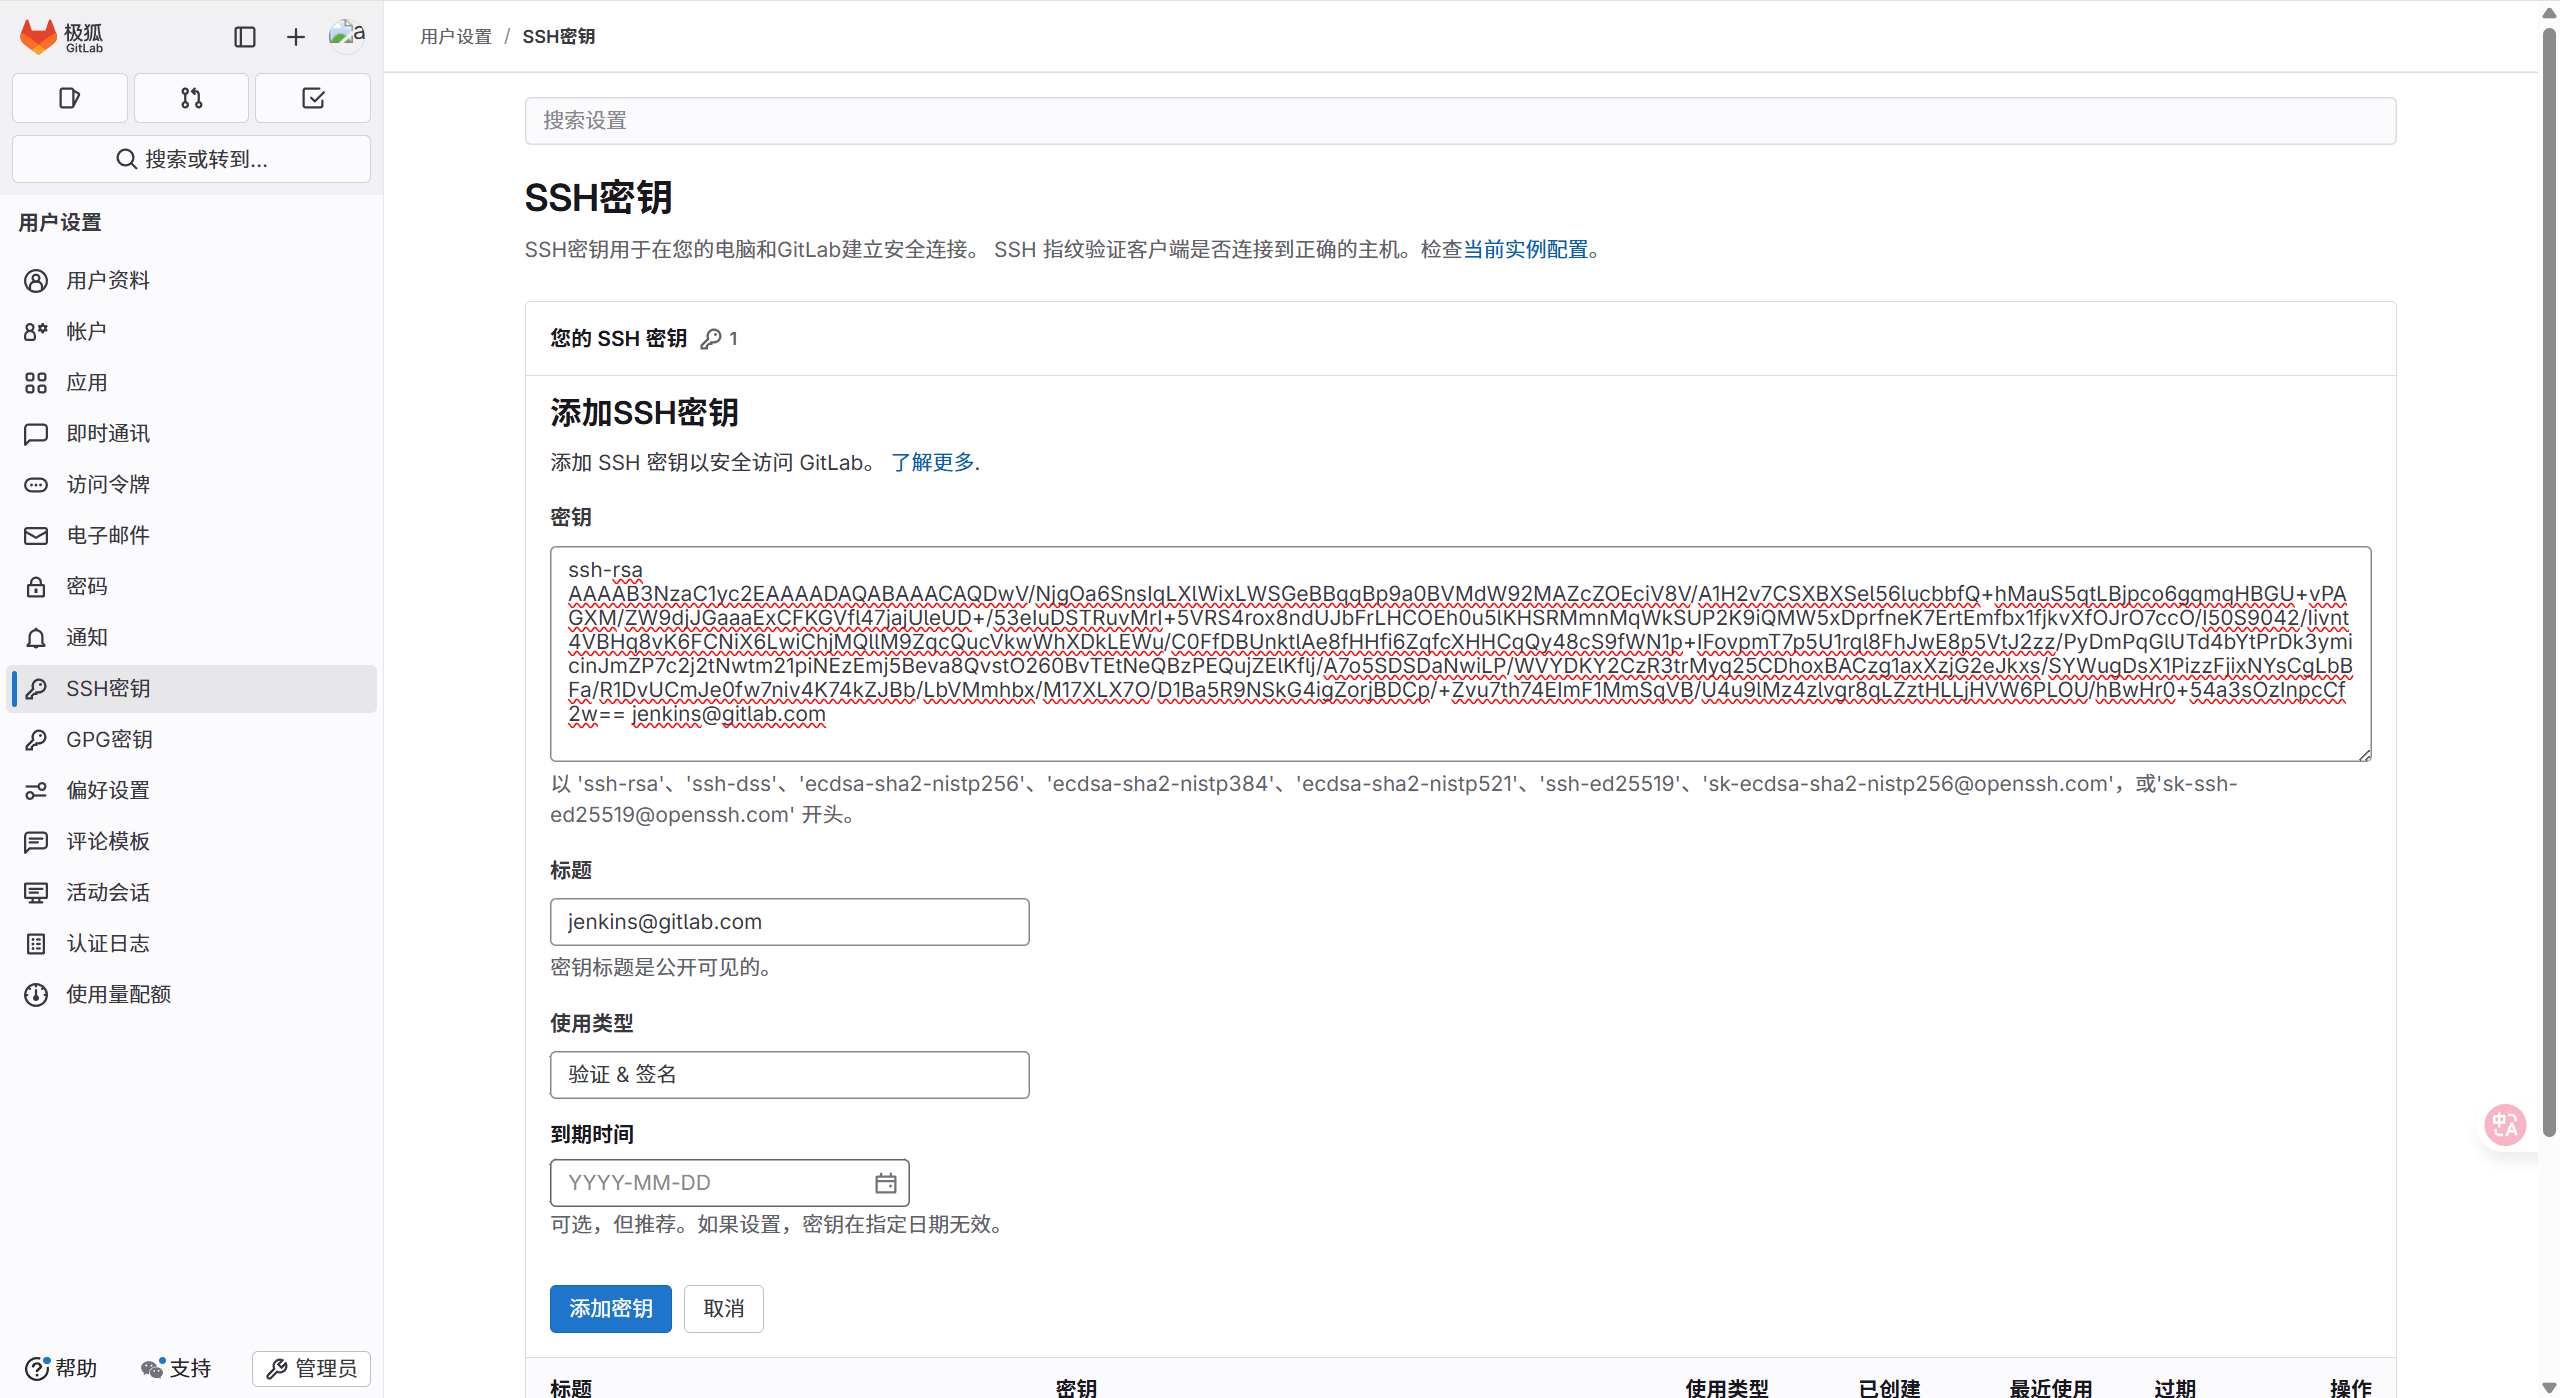Open the user avatar menu

[x=347, y=35]
